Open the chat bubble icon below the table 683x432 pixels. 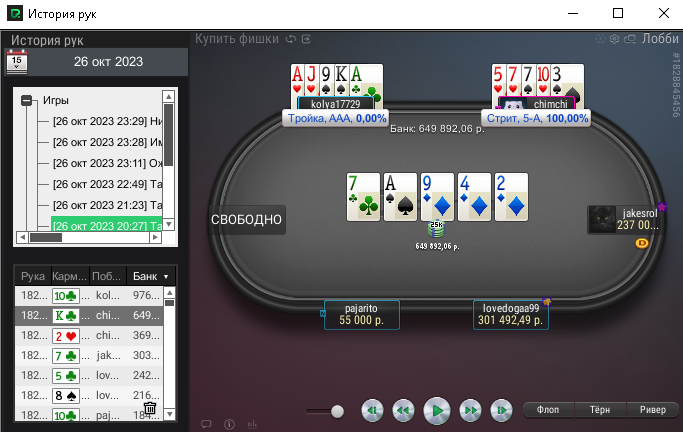click(206, 424)
